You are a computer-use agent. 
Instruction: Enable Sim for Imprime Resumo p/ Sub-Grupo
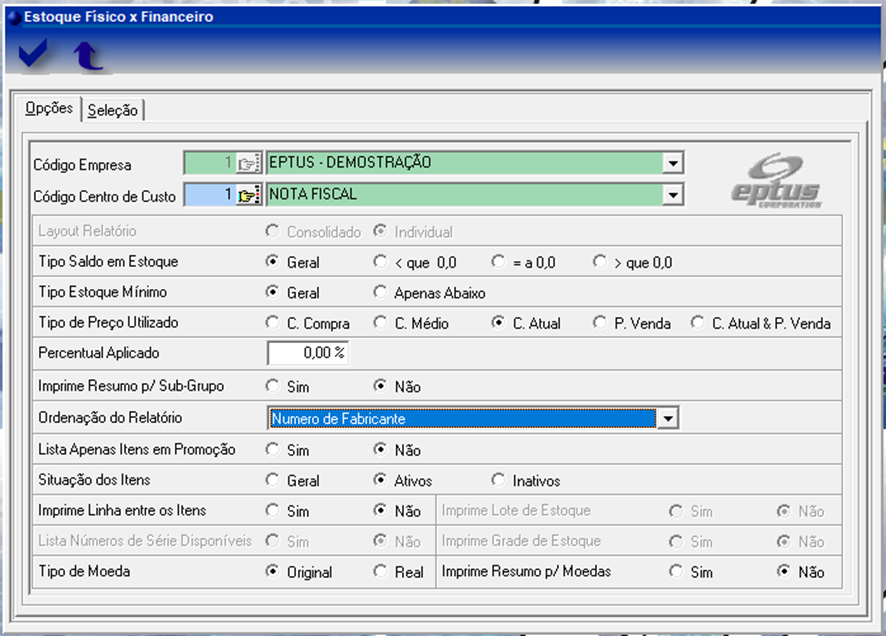pyautogui.click(x=272, y=386)
